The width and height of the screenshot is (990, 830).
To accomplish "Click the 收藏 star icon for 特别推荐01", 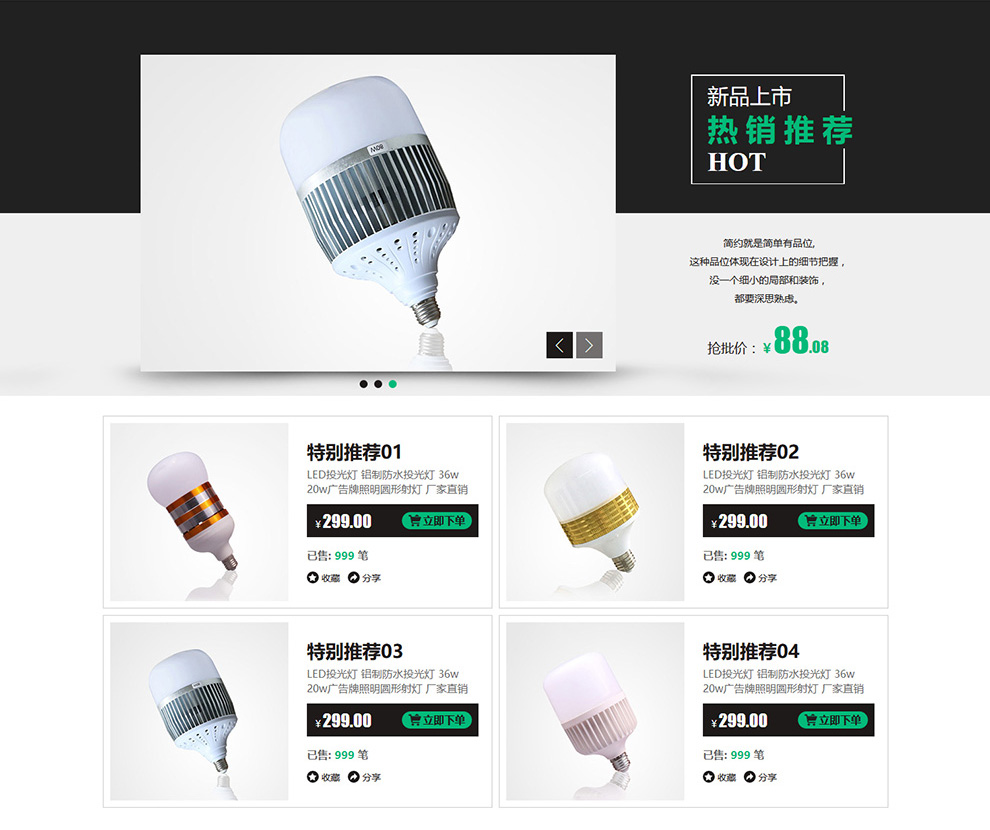I will 313,578.
